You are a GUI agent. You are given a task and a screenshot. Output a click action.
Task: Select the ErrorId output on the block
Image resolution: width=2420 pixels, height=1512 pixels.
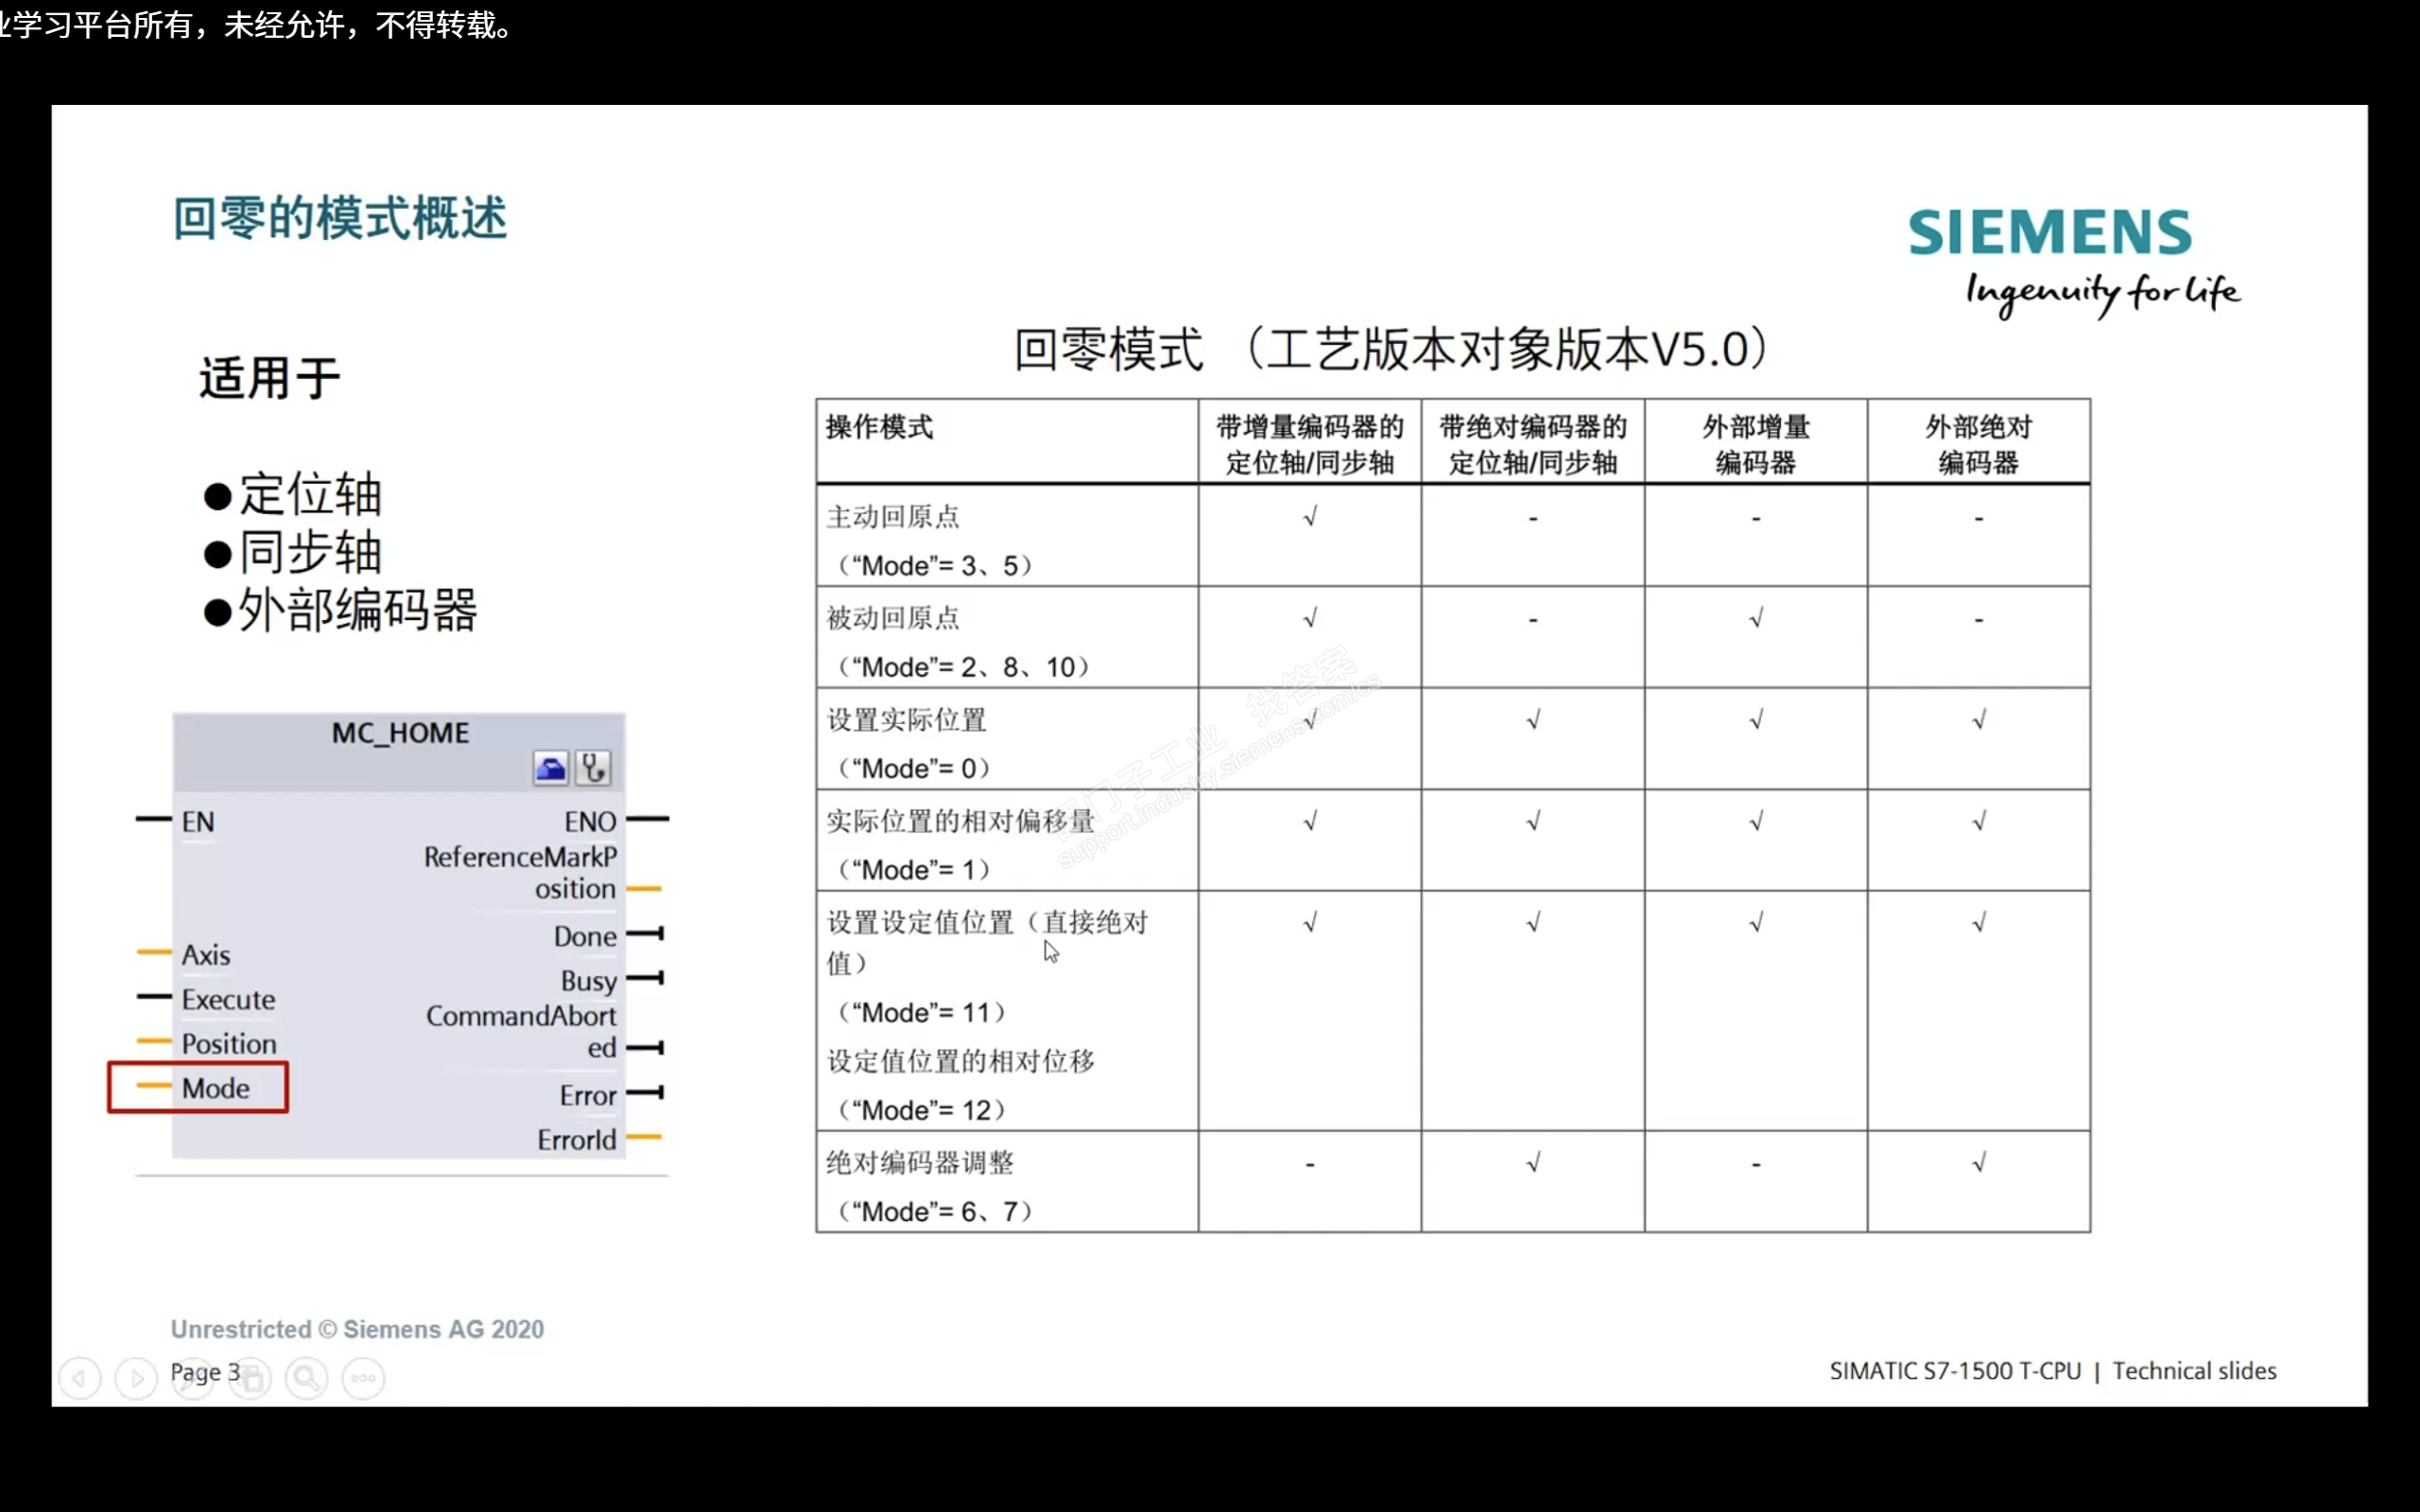(x=576, y=1140)
